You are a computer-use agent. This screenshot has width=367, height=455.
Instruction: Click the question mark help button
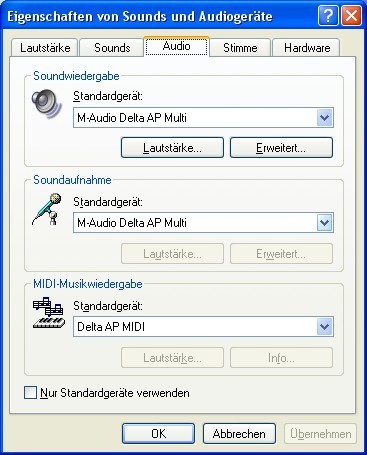coord(328,16)
